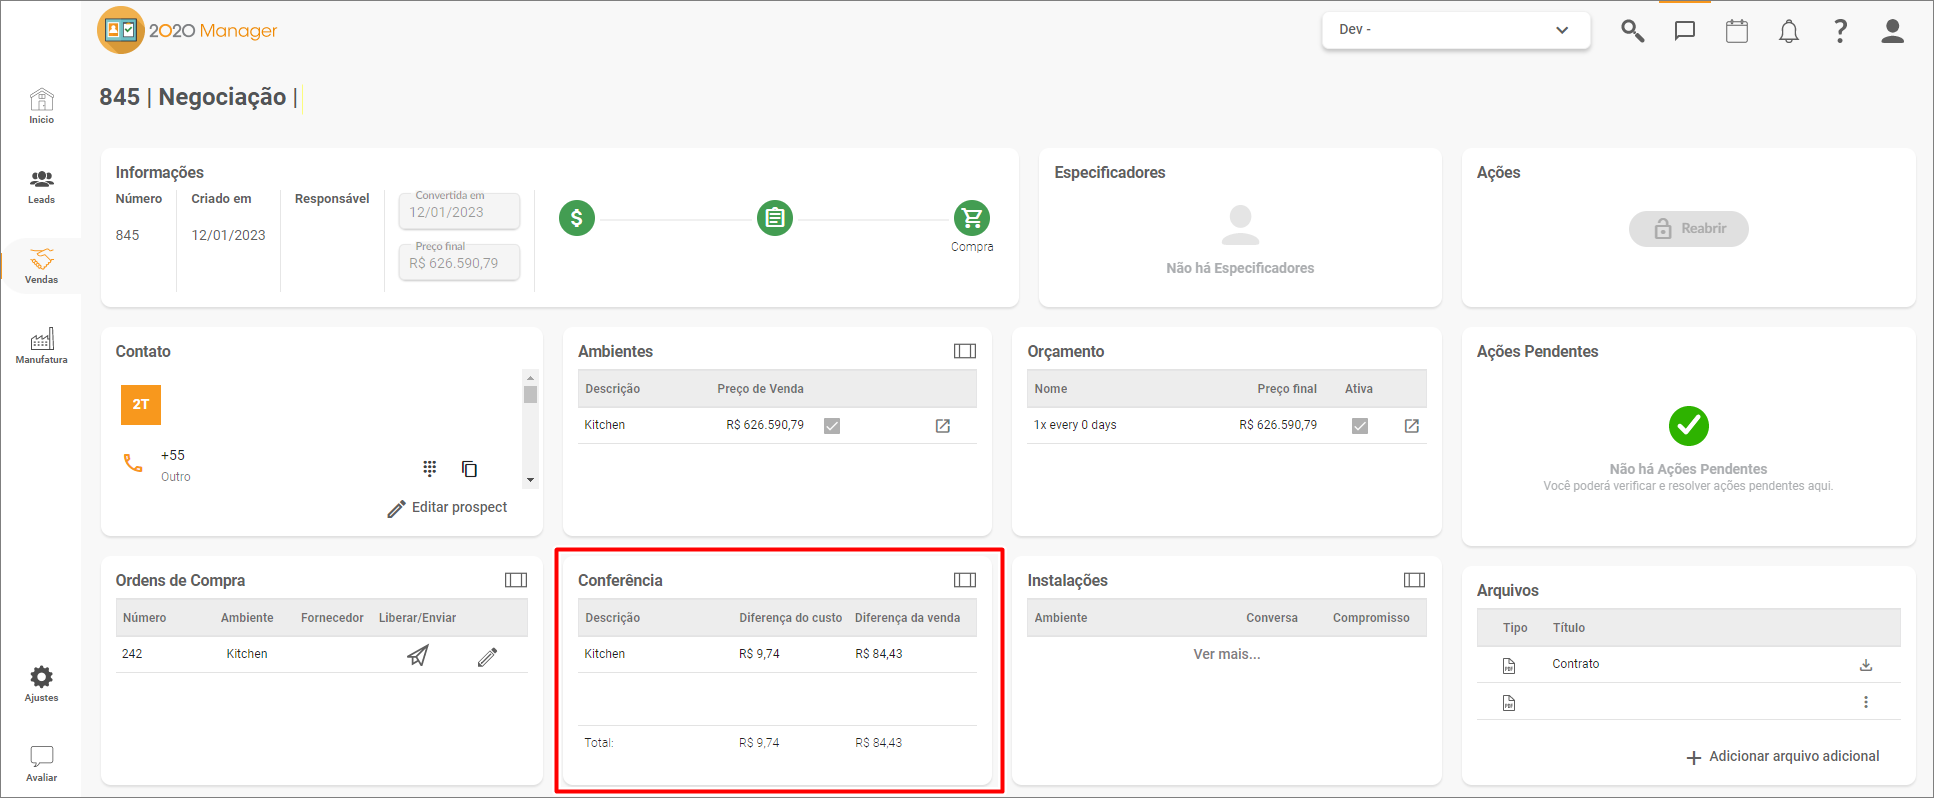Go to Início in the sidebar

point(41,106)
